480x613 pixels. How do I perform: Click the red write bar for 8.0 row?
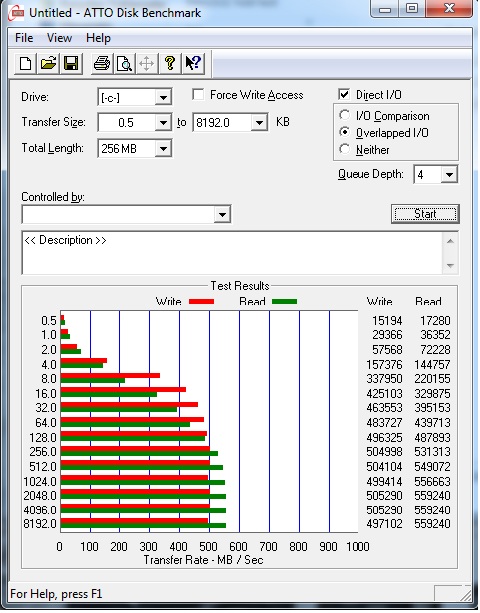(x=110, y=375)
